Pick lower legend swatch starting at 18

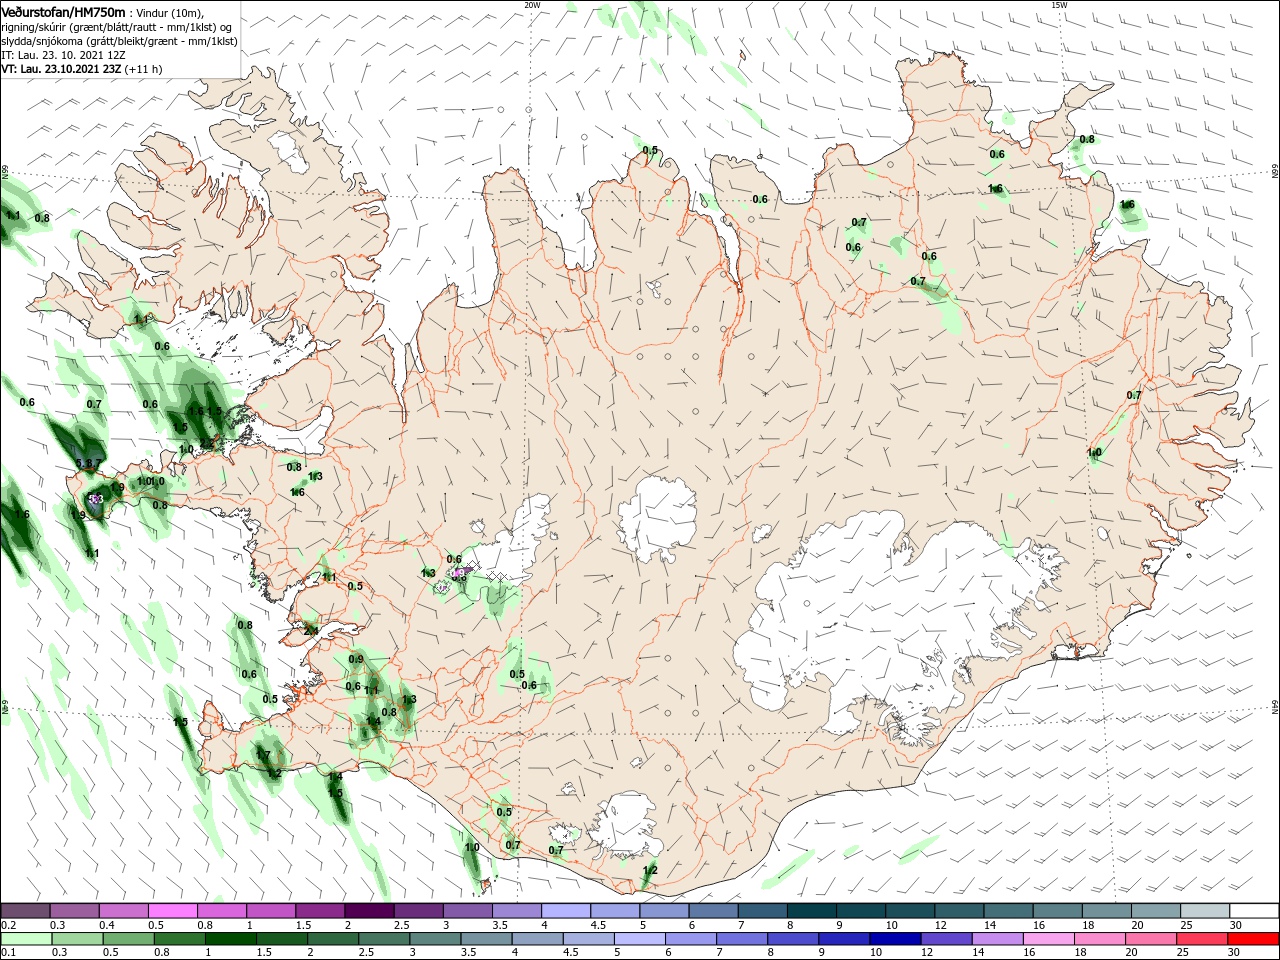click(1099, 939)
